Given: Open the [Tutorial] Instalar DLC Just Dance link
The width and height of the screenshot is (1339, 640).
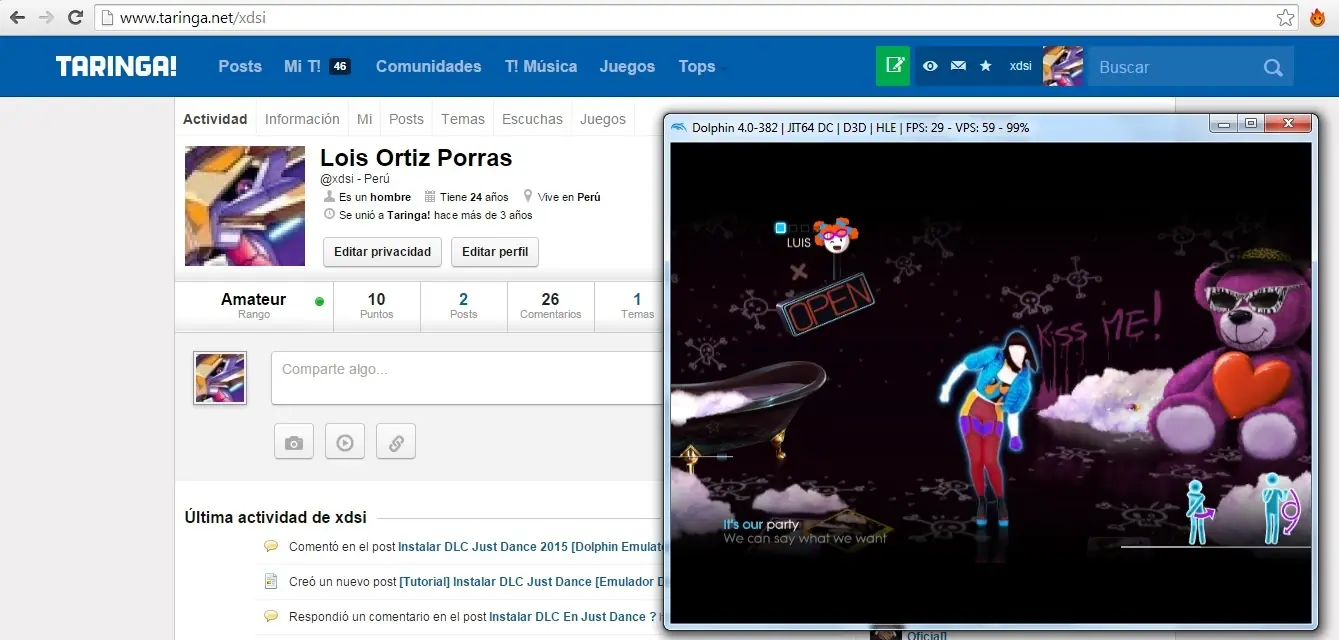Looking at the screenshot, I should point(532,581).
